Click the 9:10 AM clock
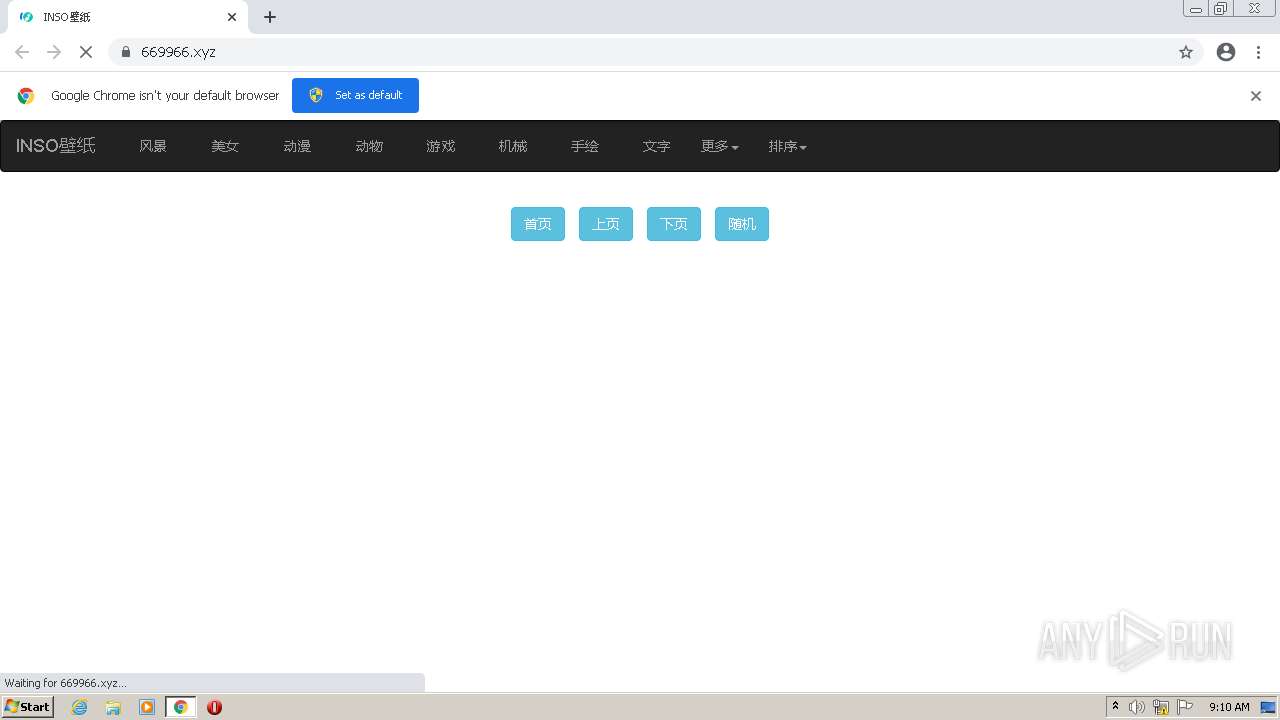 coord(1229,707)
